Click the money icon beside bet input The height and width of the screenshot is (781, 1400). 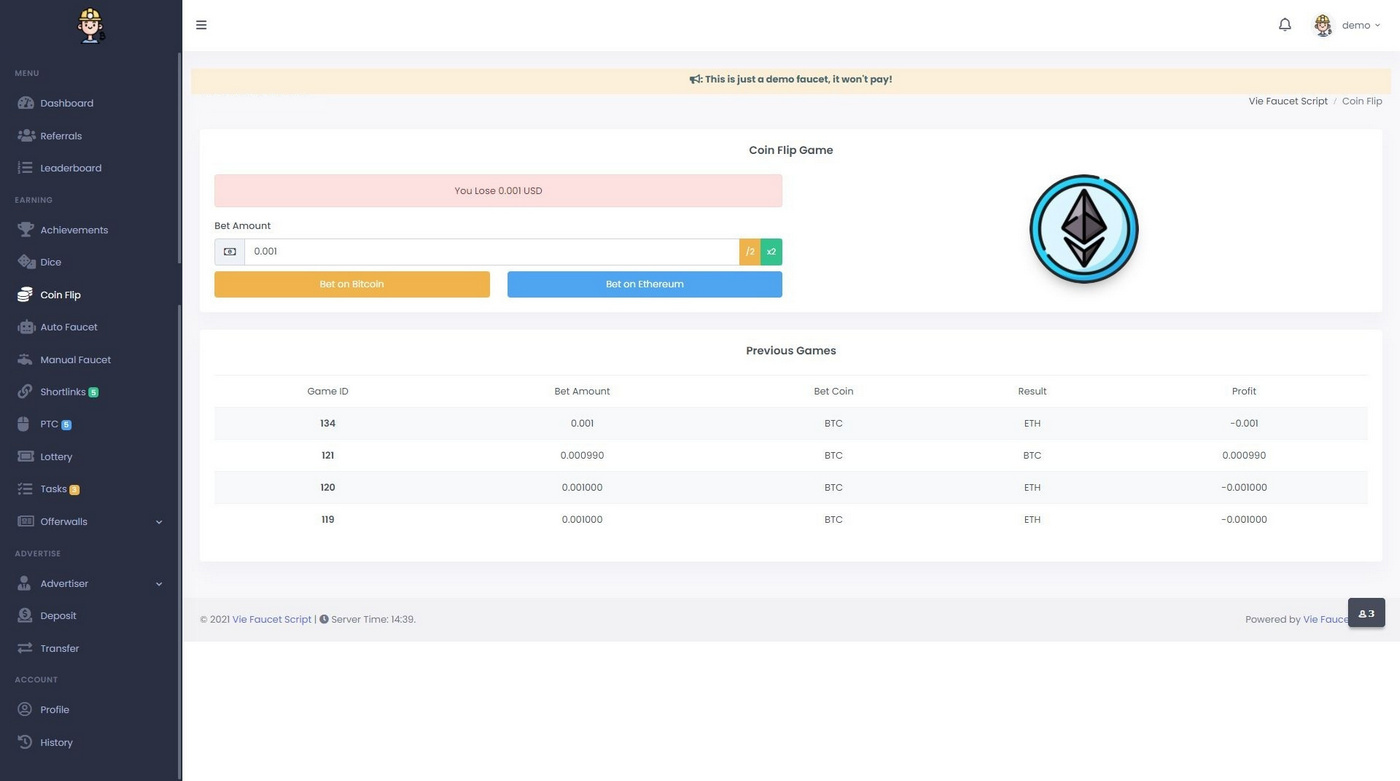pyautogui.click(x=230, y=252)
